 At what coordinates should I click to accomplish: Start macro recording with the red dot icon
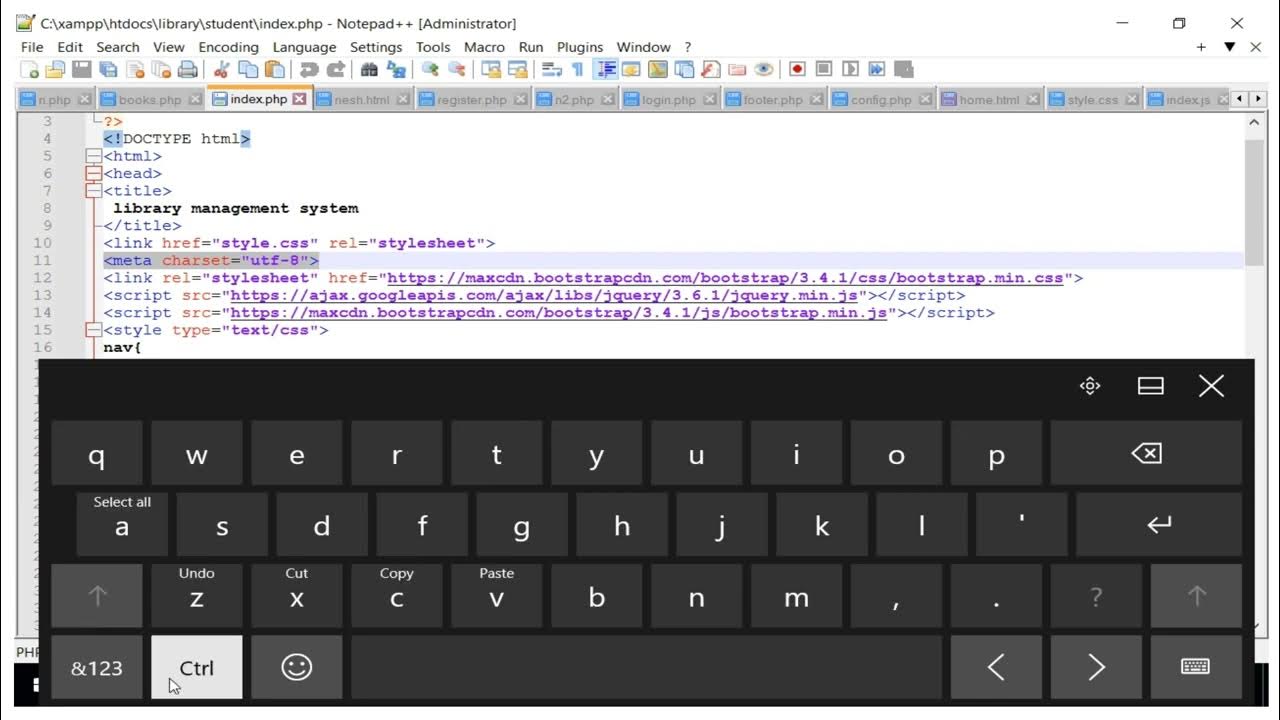pos(797,69)
